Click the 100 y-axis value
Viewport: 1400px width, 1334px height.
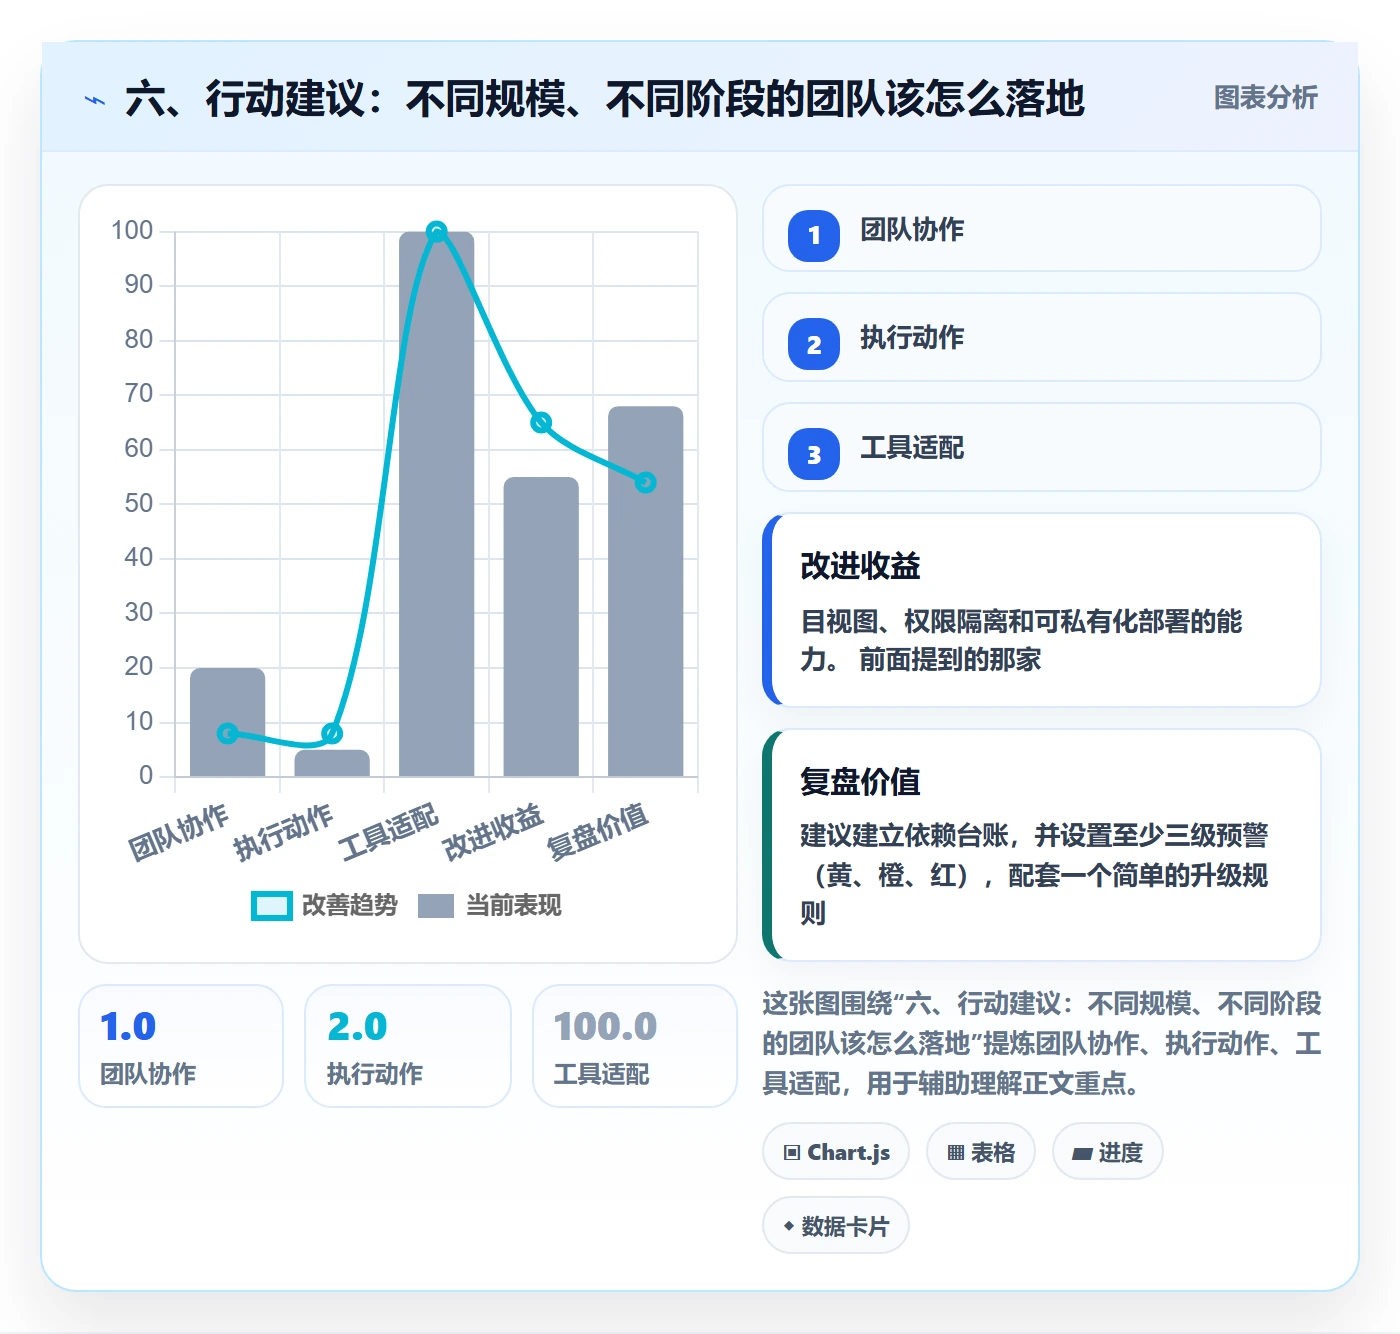point(132,231)
